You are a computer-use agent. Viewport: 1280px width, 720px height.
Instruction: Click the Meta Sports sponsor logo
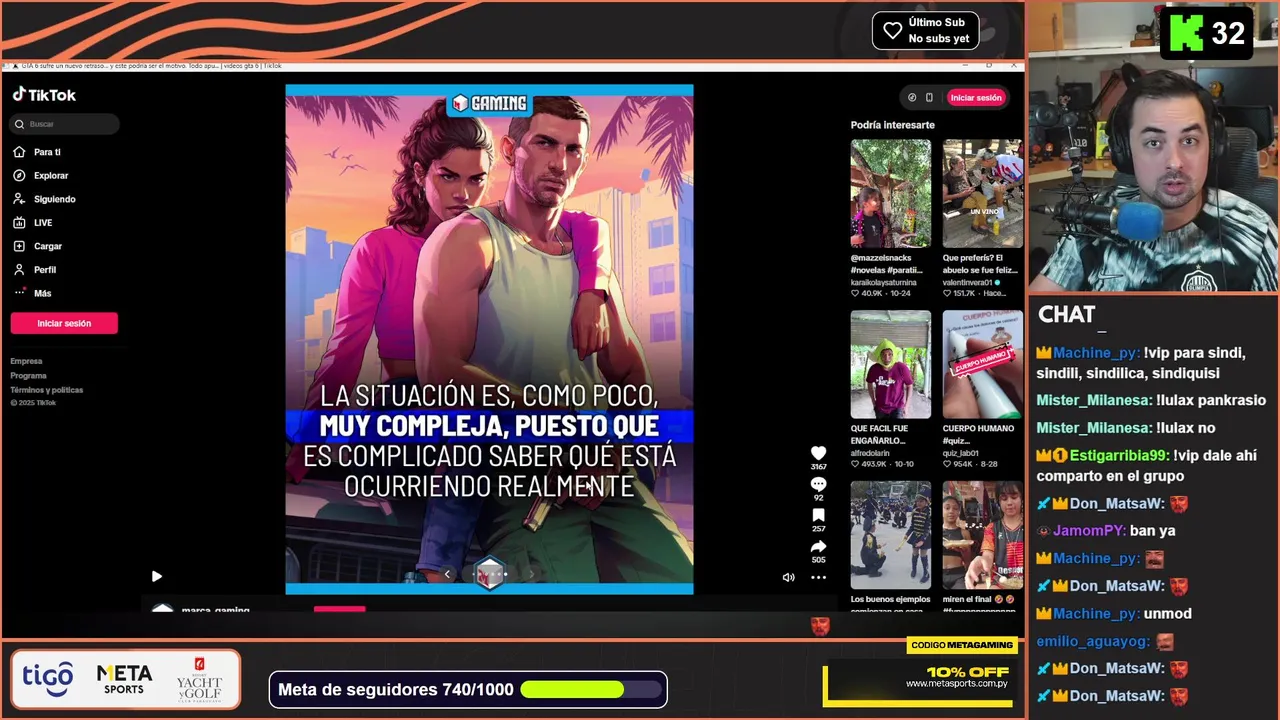pos(124,679)
